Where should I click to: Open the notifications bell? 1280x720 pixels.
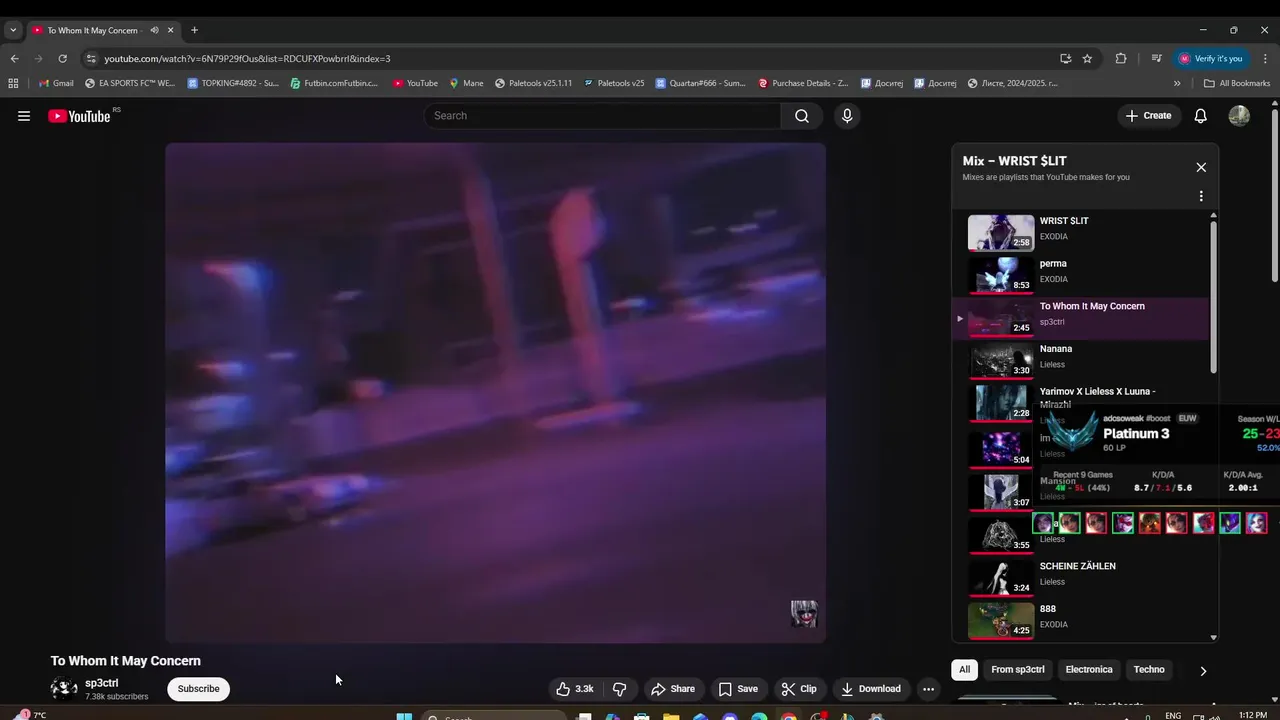coord(1201,116)
